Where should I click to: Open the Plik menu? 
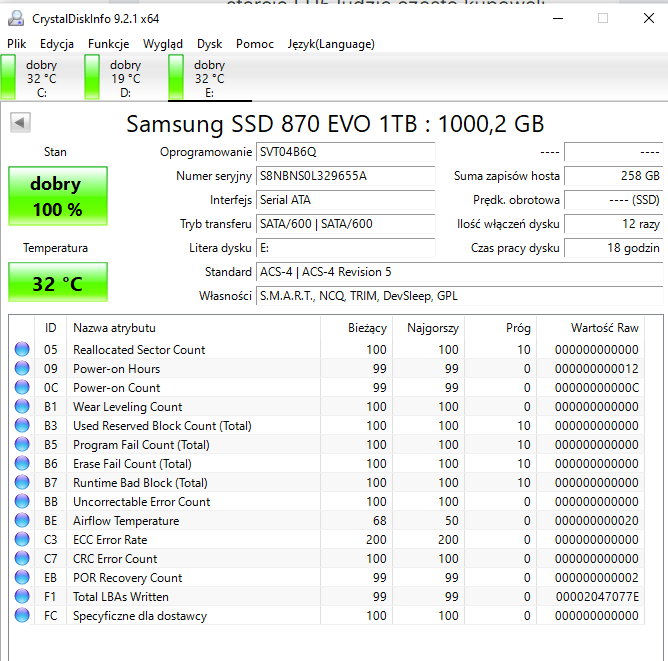coord(17,44)
